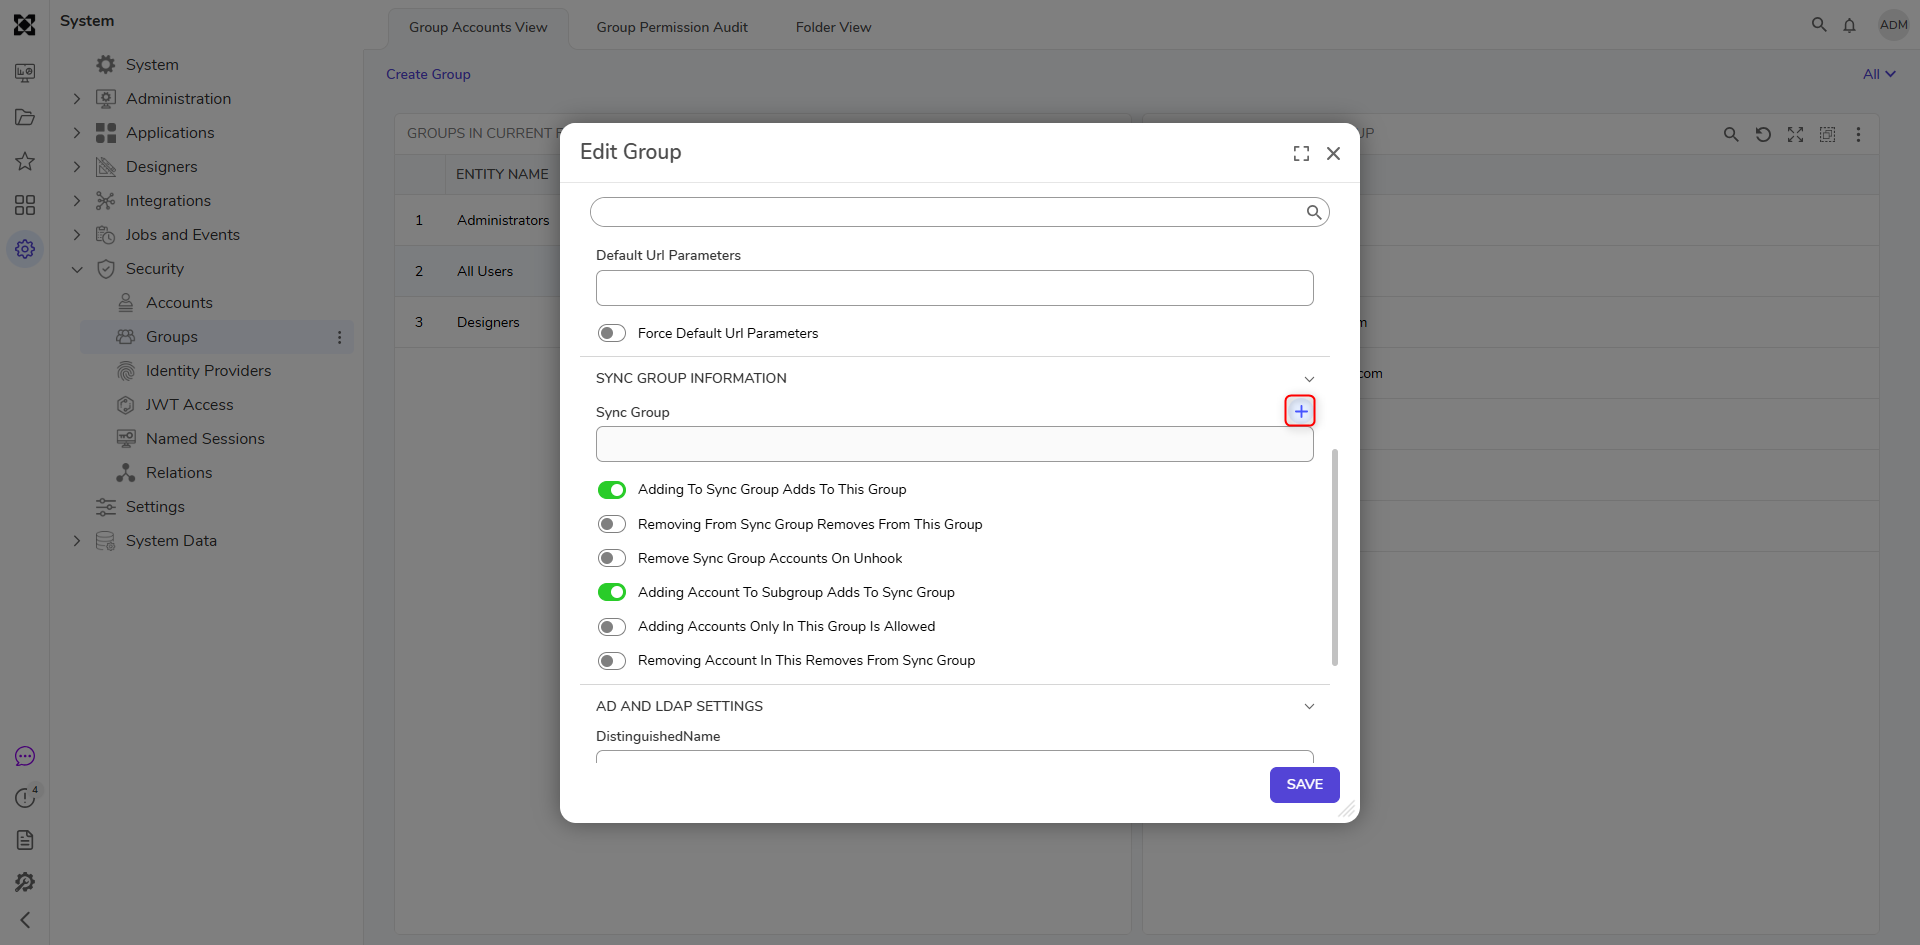Expand the Administration tree node

pos(77,99)
